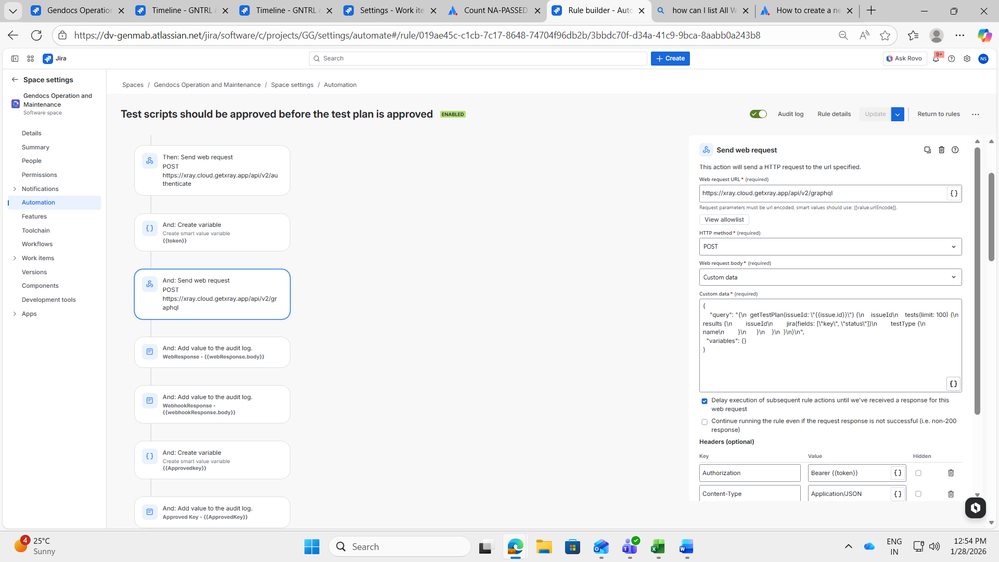Expand the Notifications settings section
999x562 pixels.
(15, 189)
